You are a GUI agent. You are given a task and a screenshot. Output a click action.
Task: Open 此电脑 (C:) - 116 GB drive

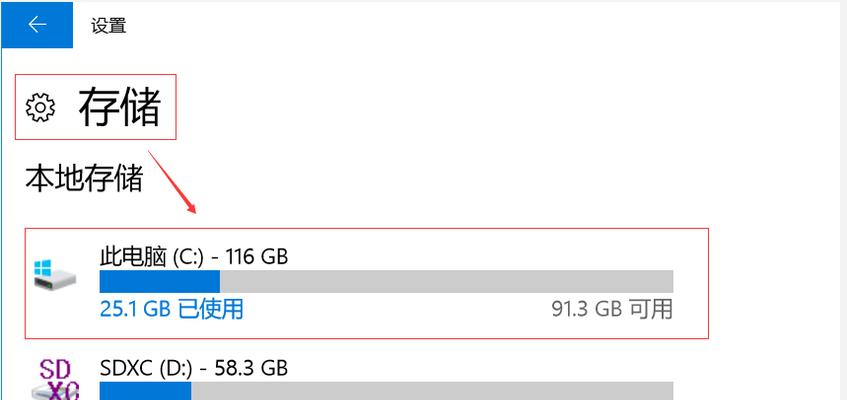(x=367, y=284)
